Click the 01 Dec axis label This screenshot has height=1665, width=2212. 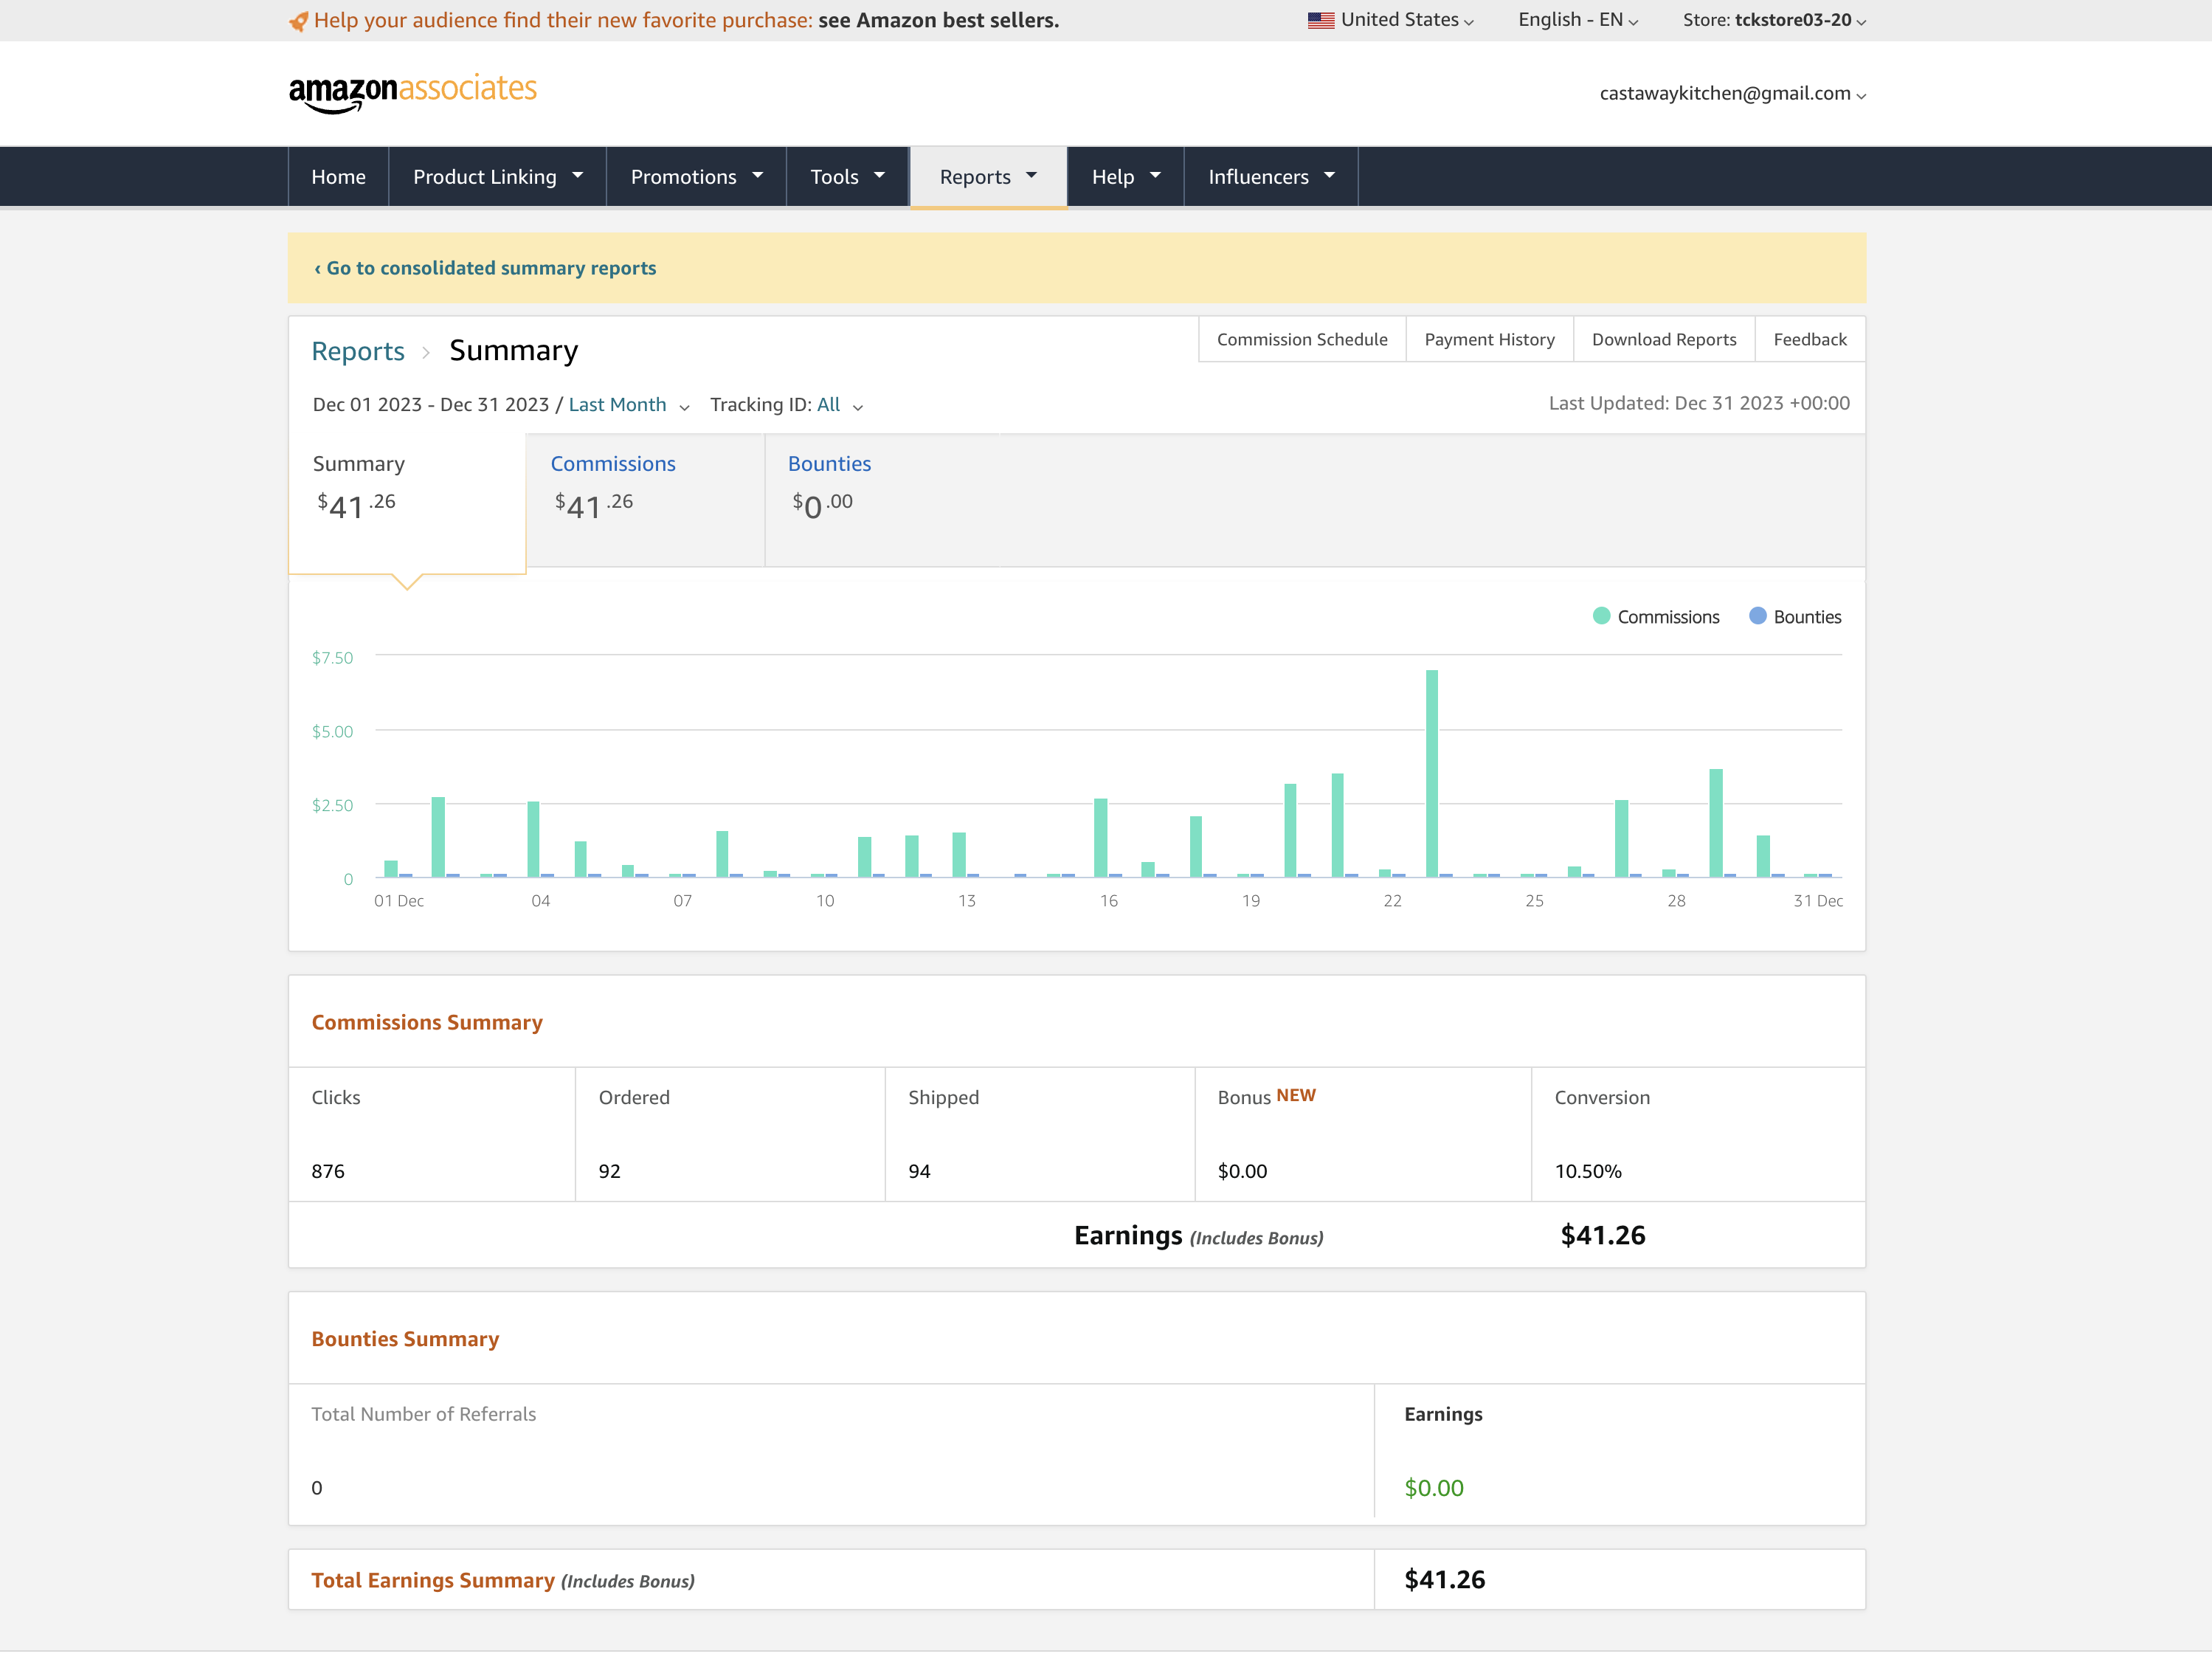coord(399,901)
